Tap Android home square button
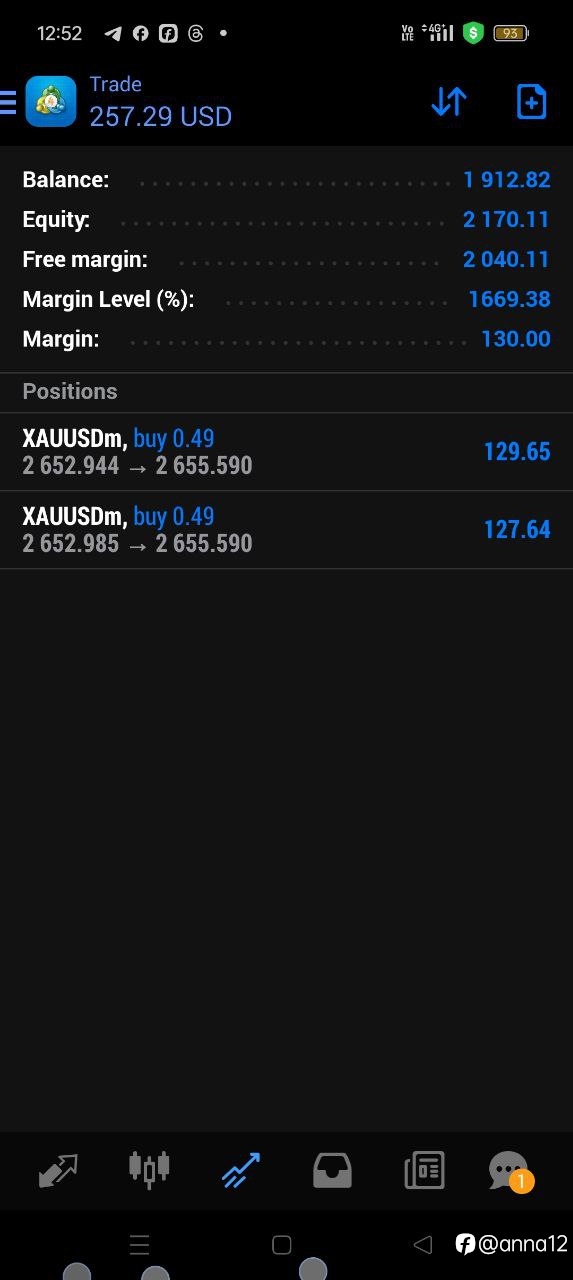 [282, 1245]
